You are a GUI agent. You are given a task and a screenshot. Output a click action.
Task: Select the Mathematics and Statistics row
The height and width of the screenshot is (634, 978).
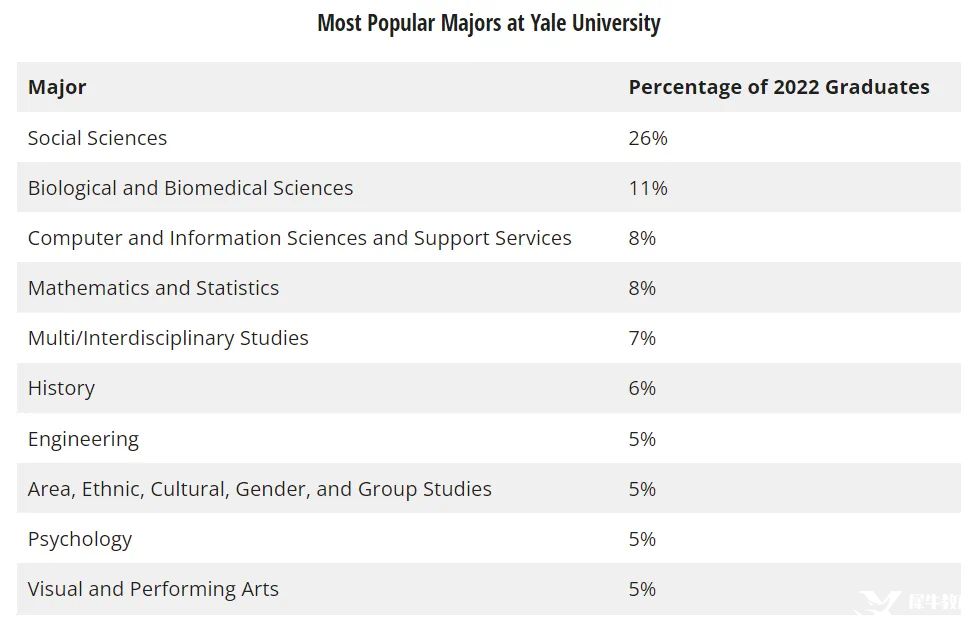pyautogui.click(x=153, y=288)
